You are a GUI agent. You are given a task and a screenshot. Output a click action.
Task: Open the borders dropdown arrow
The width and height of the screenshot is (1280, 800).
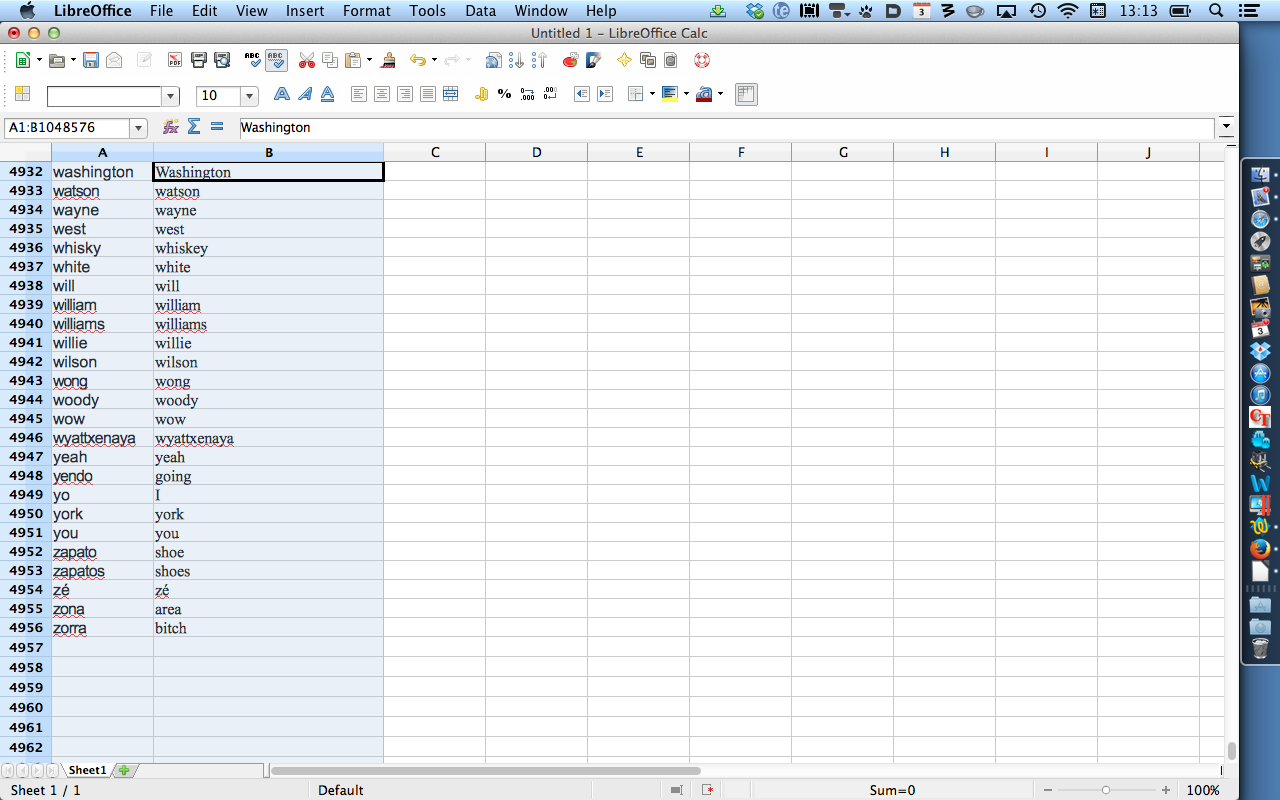tap(652, 95)
